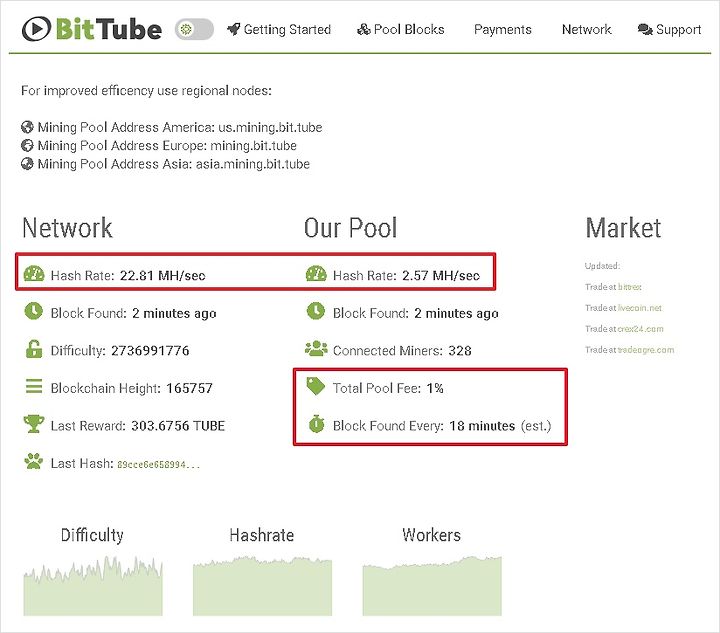Select America pool address us.mining.bit.tube
This screenshot has height=633, width=720.
(x=270, y=127)
